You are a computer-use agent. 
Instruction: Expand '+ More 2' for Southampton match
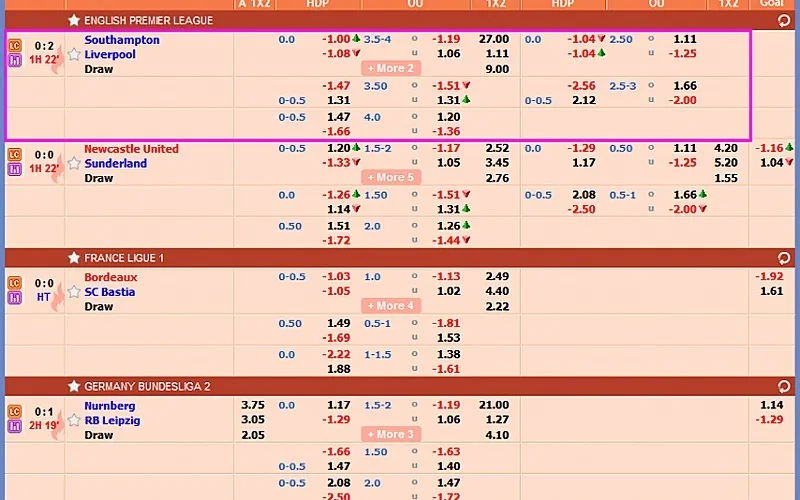coord(391,68)
